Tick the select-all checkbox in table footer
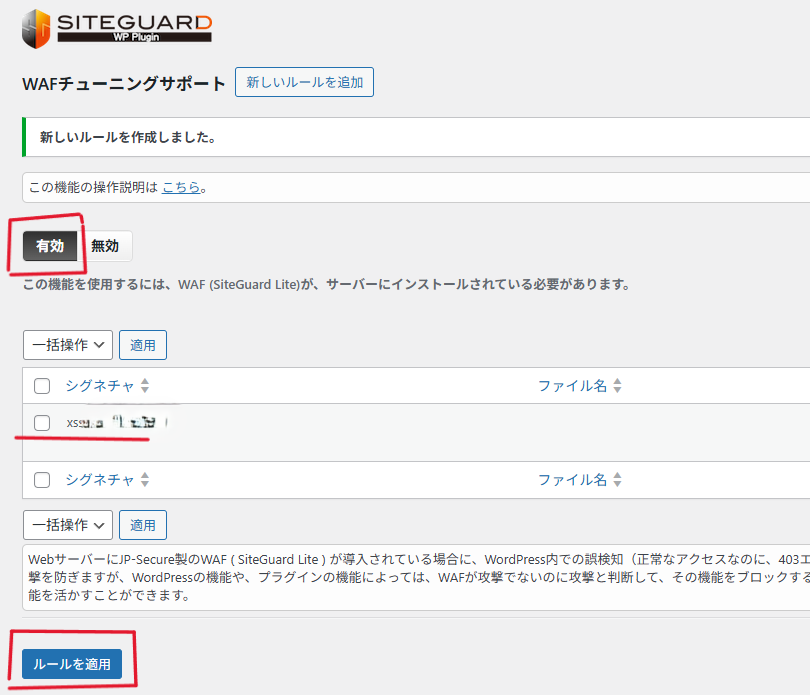The image size is (810, 695). (x=42, y=480)
